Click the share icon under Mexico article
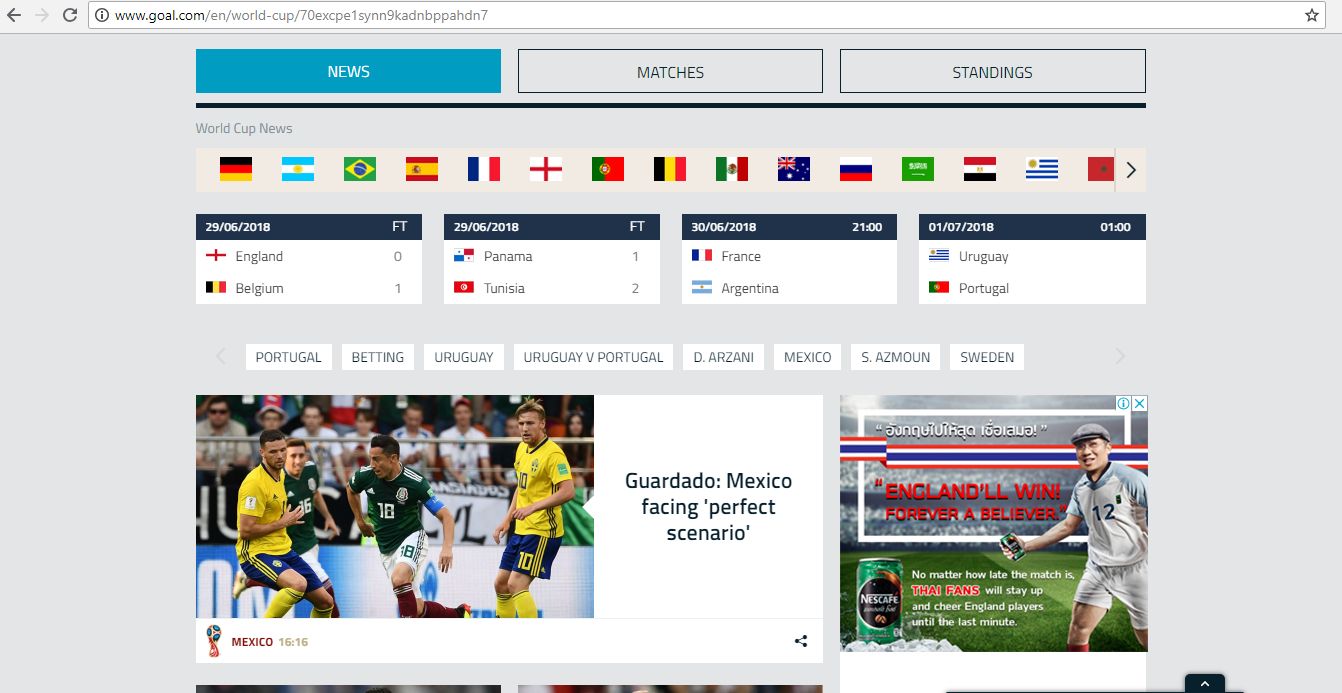1342x693 pixels. (801, 641)
